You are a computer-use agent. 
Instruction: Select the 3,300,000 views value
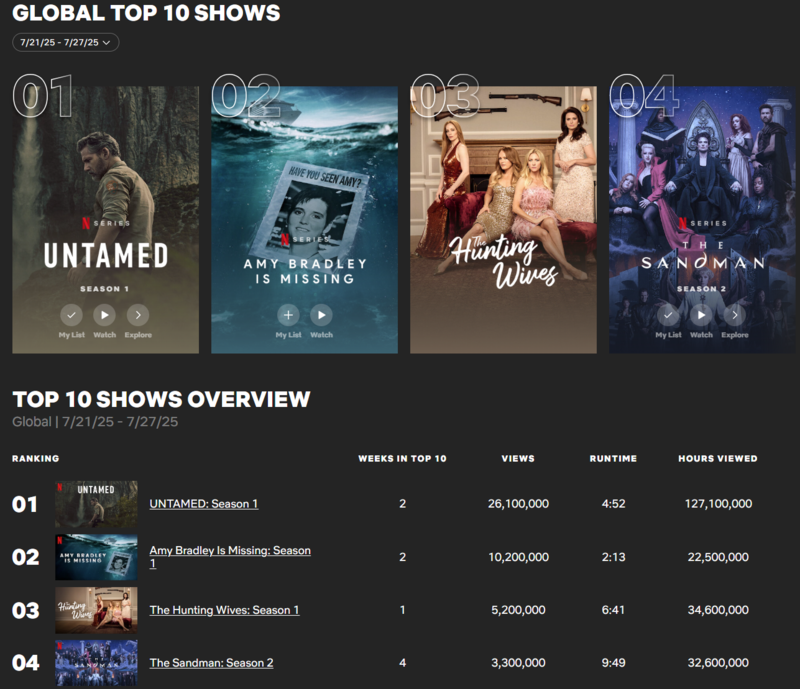tap(518, 663)
